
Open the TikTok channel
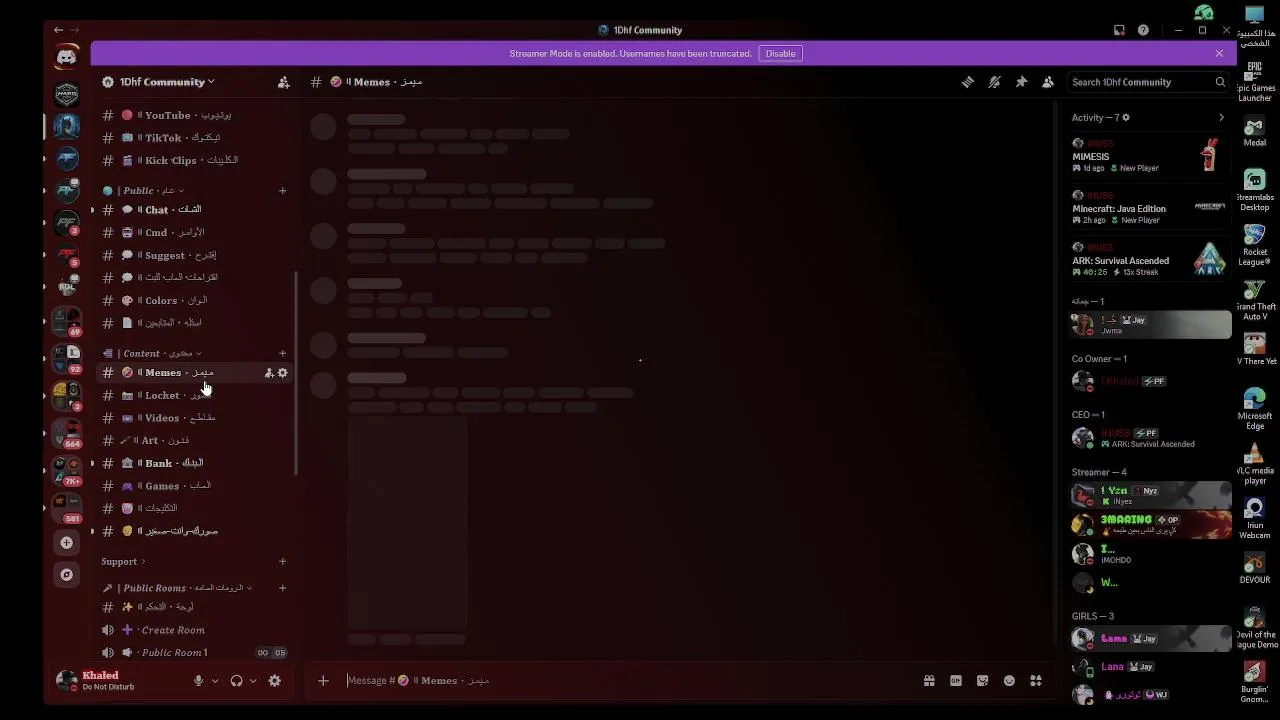pos(194,138)
